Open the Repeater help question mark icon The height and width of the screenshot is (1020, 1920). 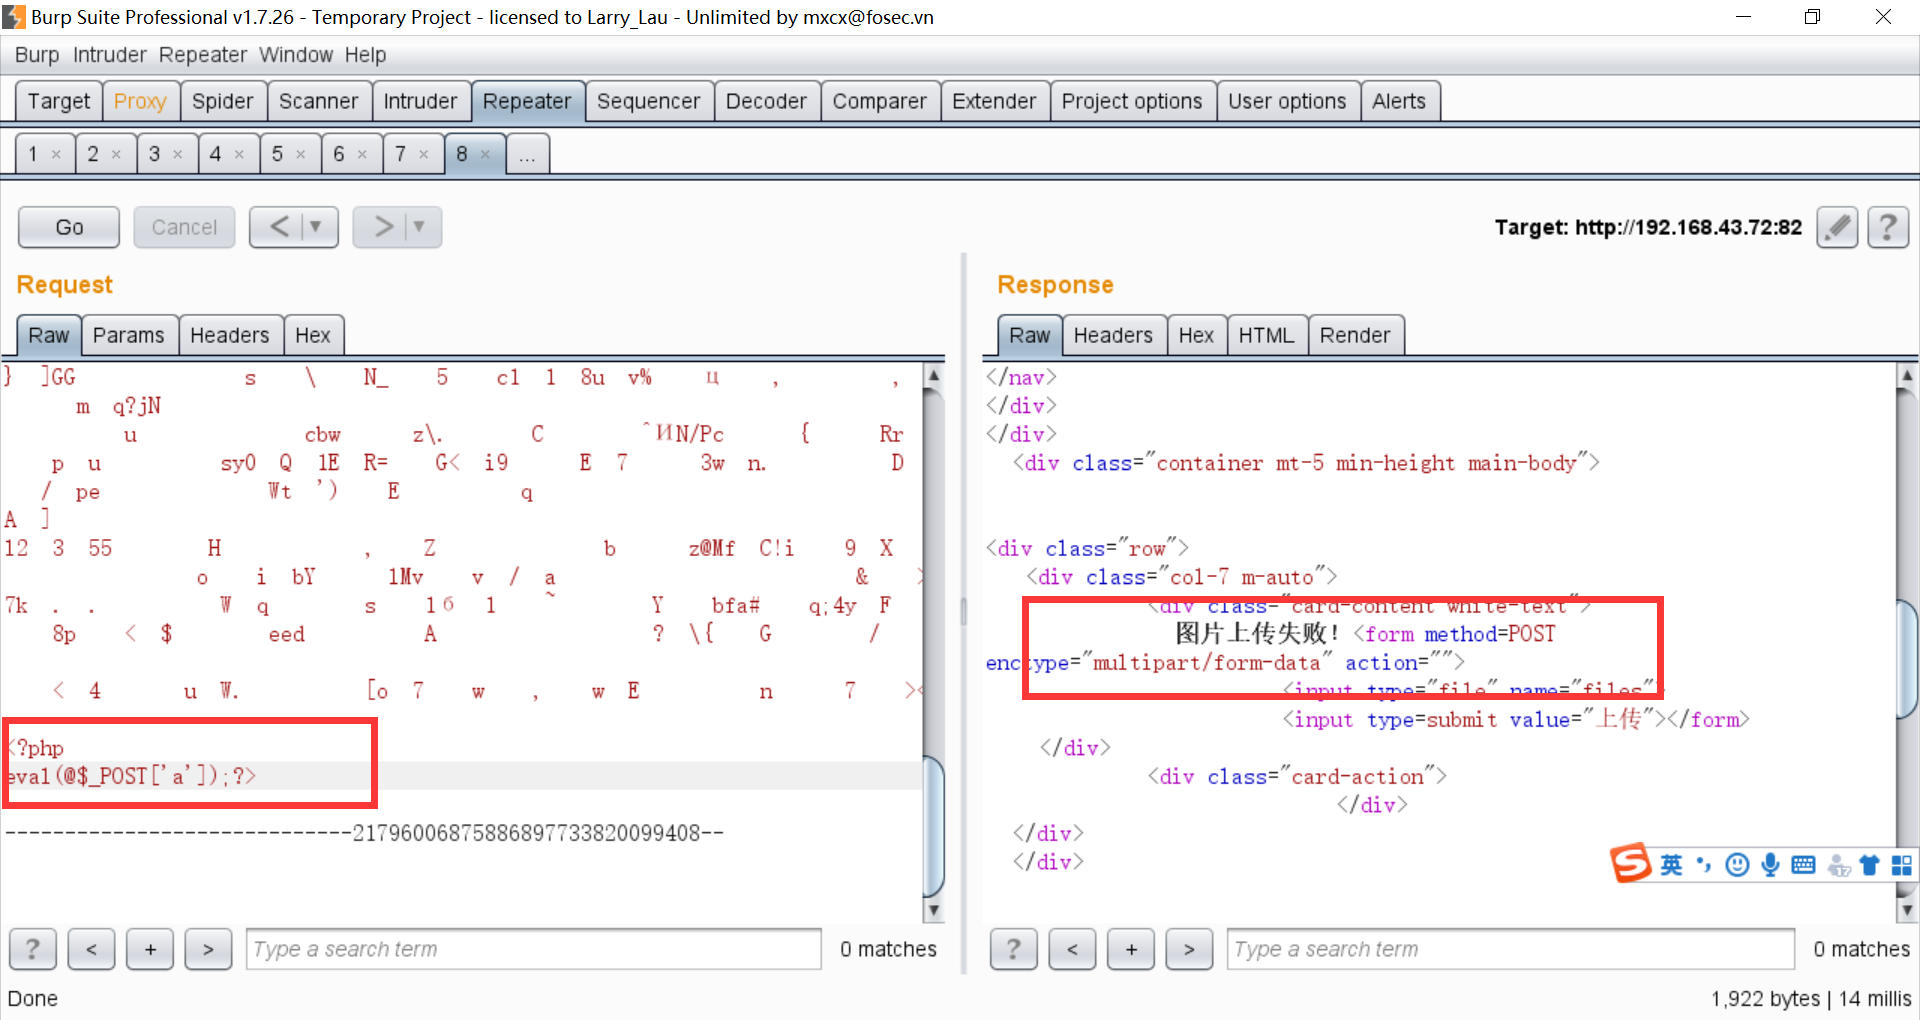click(x=1888, y=227)
